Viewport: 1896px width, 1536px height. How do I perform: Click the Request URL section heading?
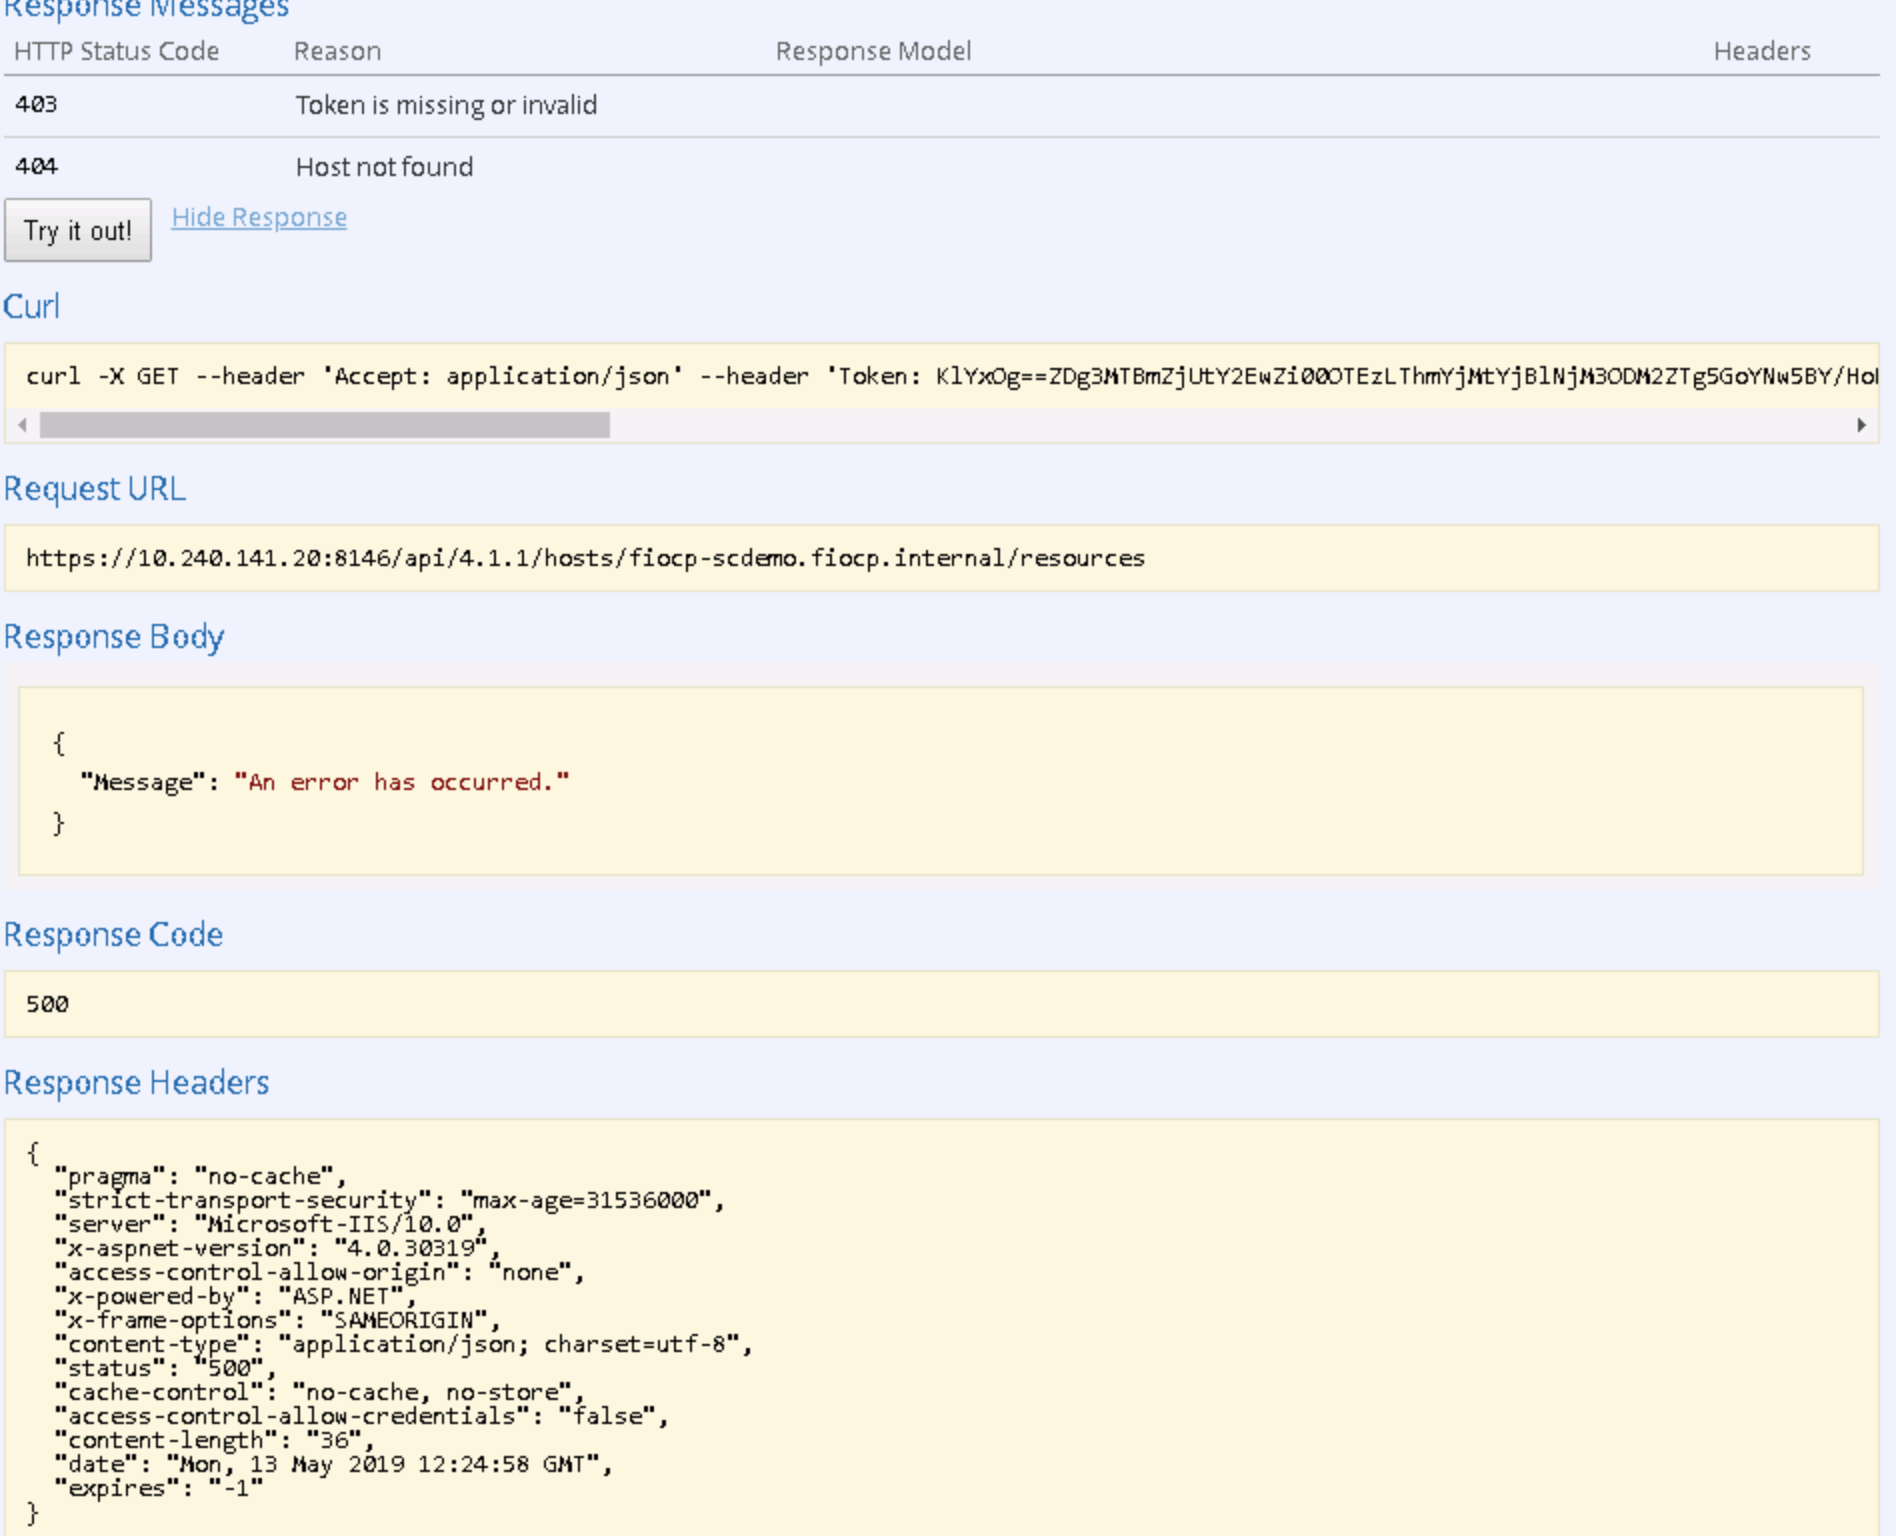pos(95,489)
